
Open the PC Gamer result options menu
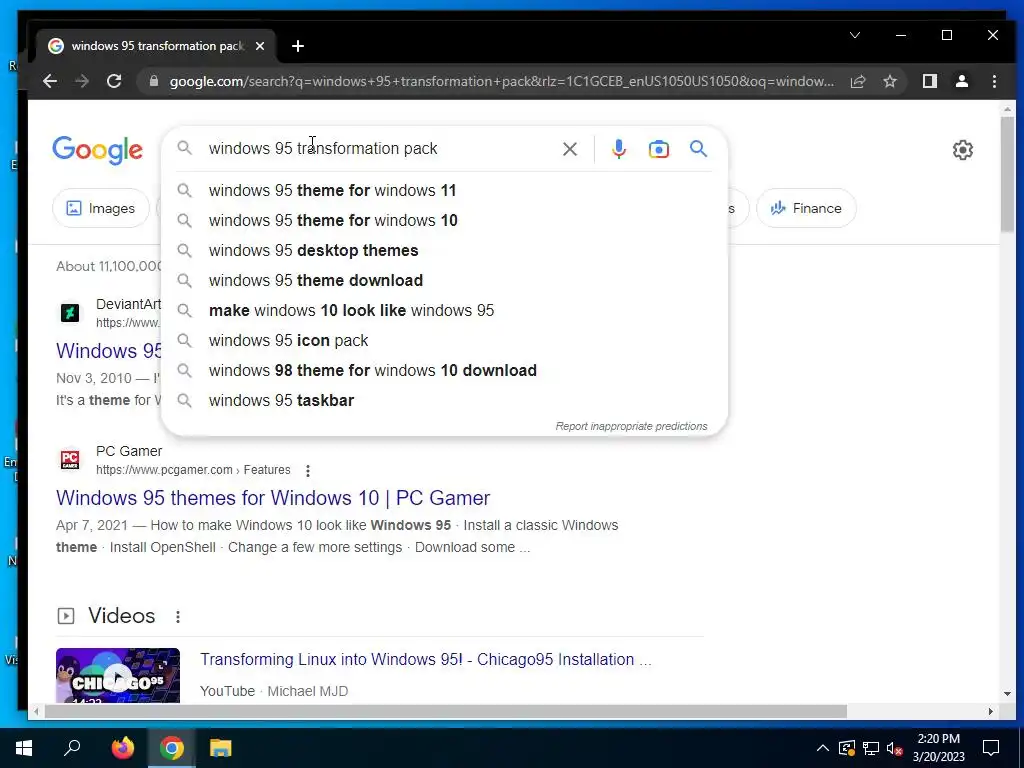[308, 470]
